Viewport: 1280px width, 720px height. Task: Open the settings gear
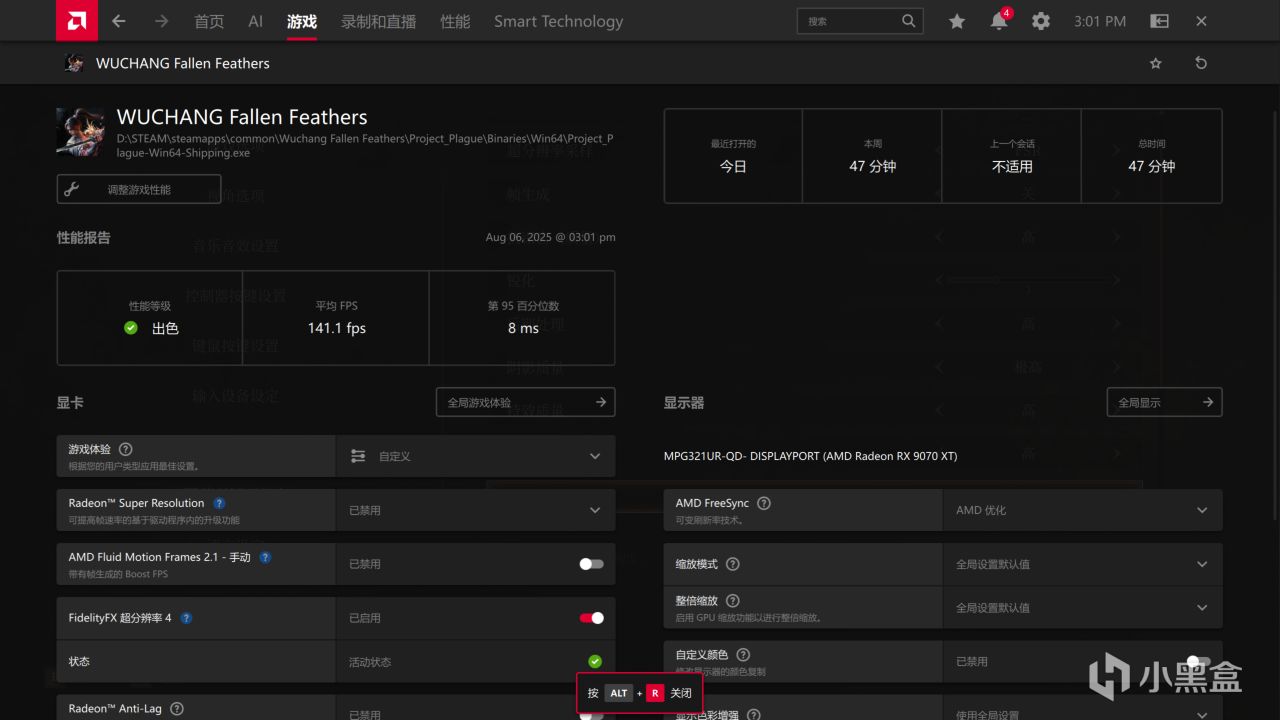click(1041, 21)
